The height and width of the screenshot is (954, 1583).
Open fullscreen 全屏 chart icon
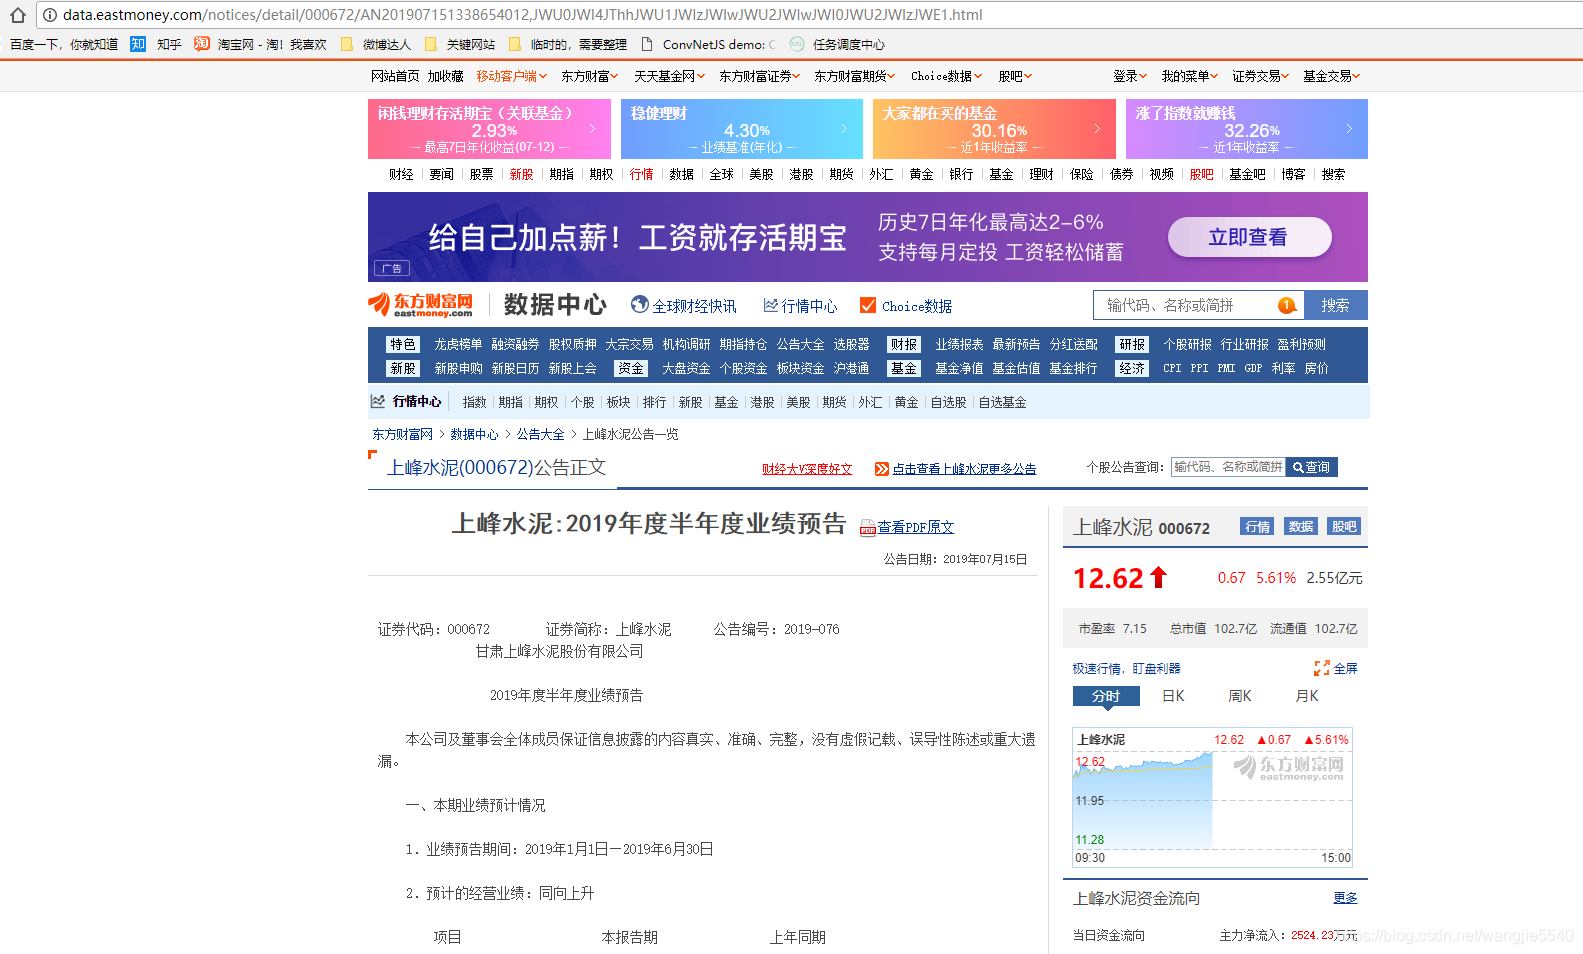pyautogui.click(x=1322, y=668)
